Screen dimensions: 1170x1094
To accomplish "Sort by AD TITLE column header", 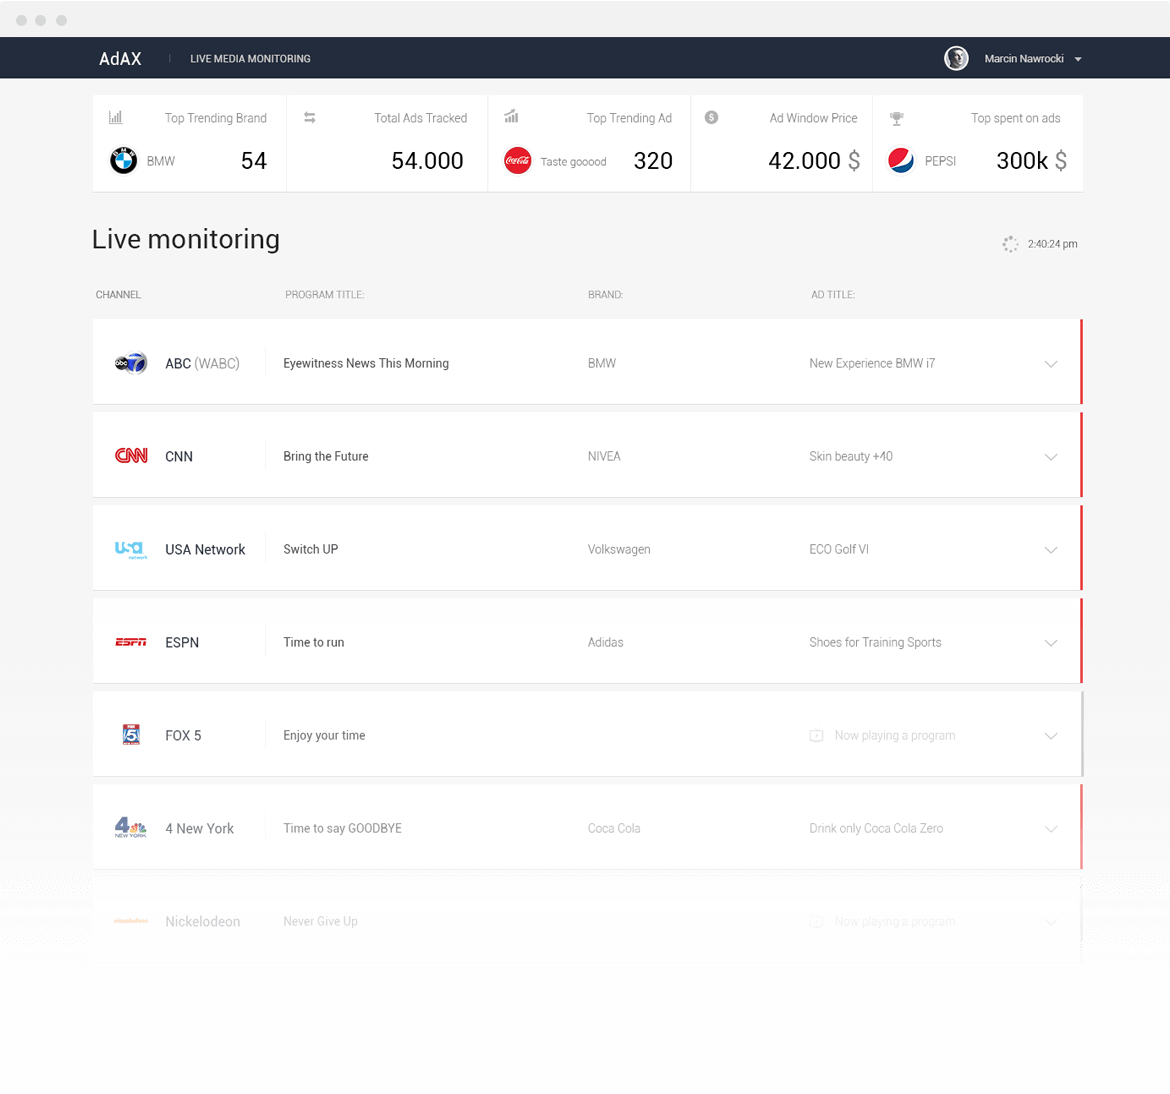I will click(x=833, y=295).
